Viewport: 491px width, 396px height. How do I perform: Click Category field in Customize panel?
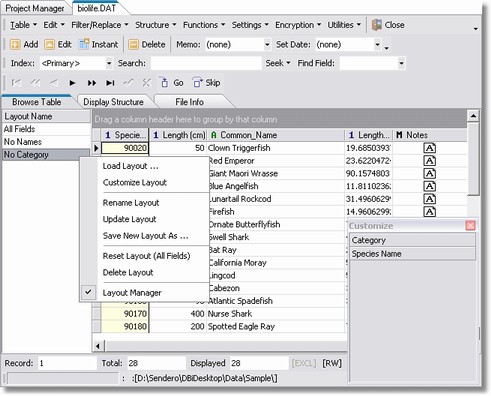tap(412, 240)
